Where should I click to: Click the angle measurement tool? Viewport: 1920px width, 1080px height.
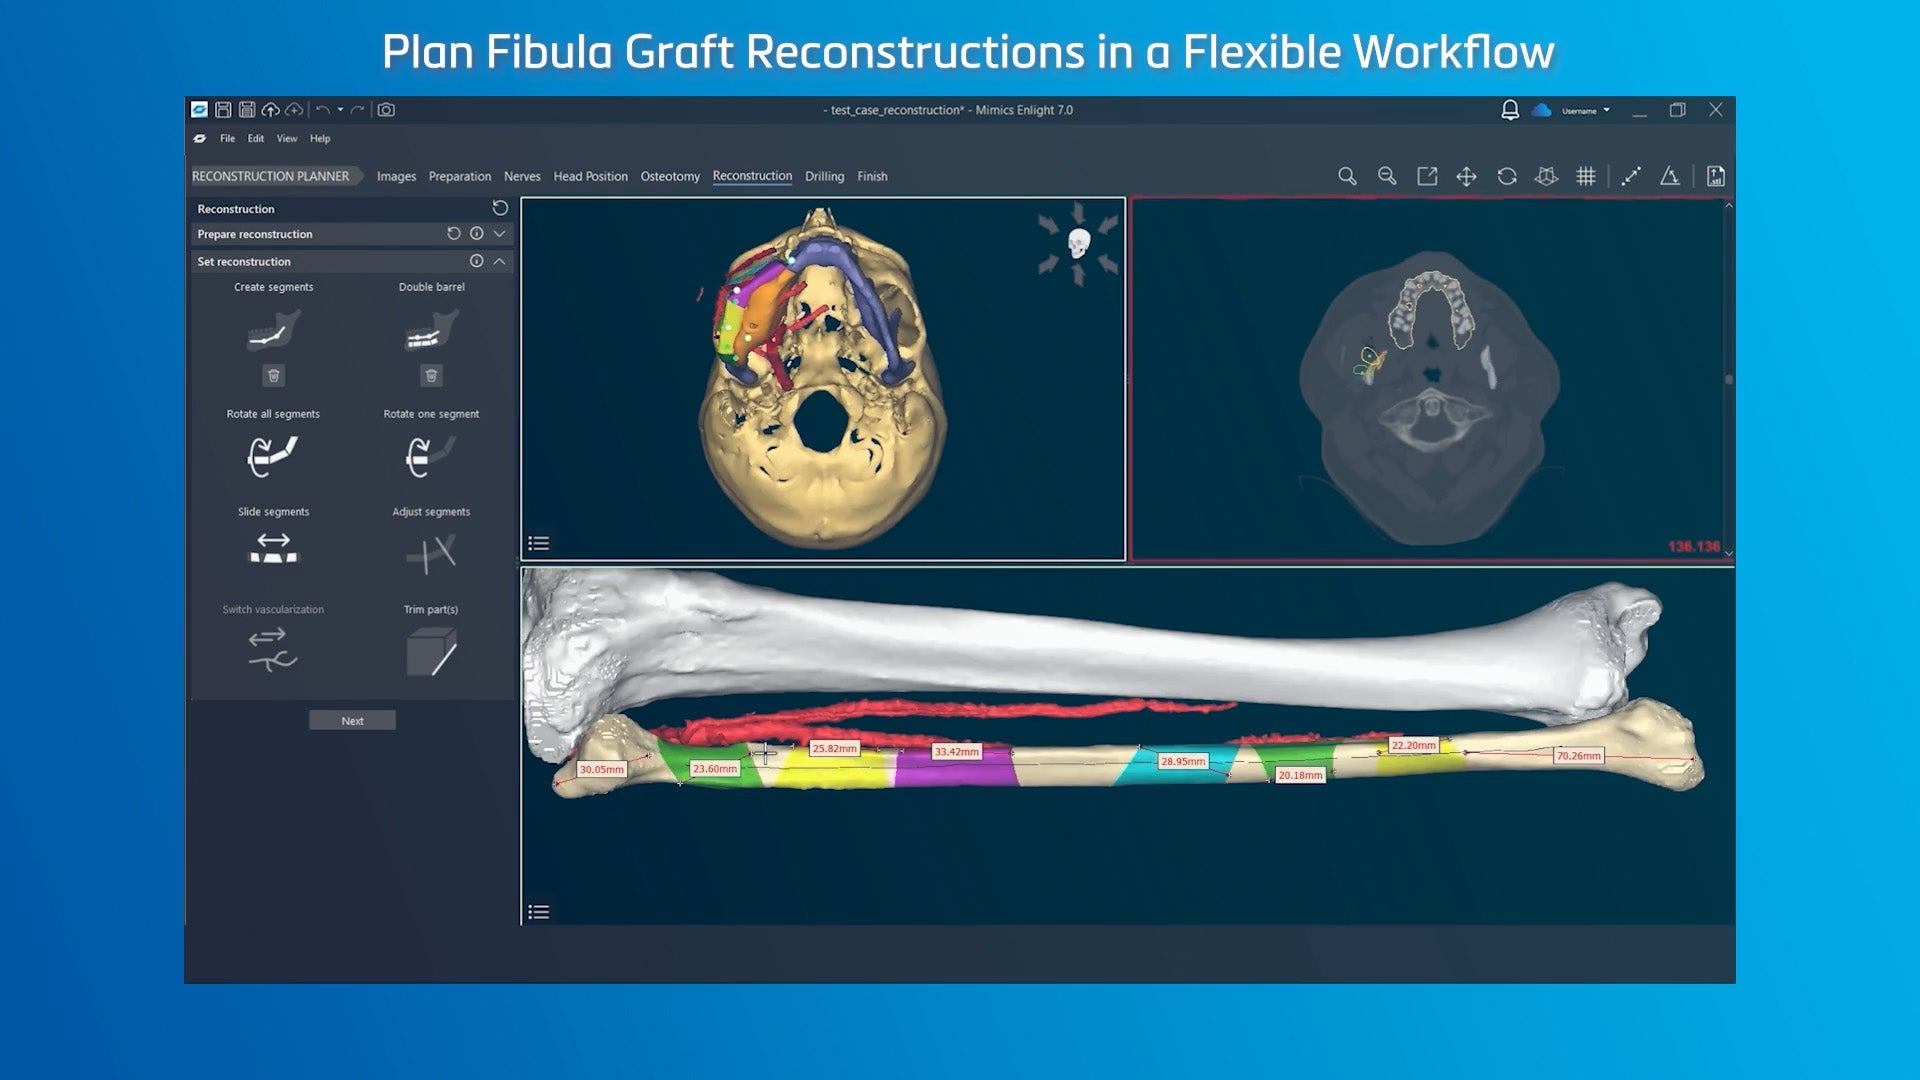point(1669,176)
